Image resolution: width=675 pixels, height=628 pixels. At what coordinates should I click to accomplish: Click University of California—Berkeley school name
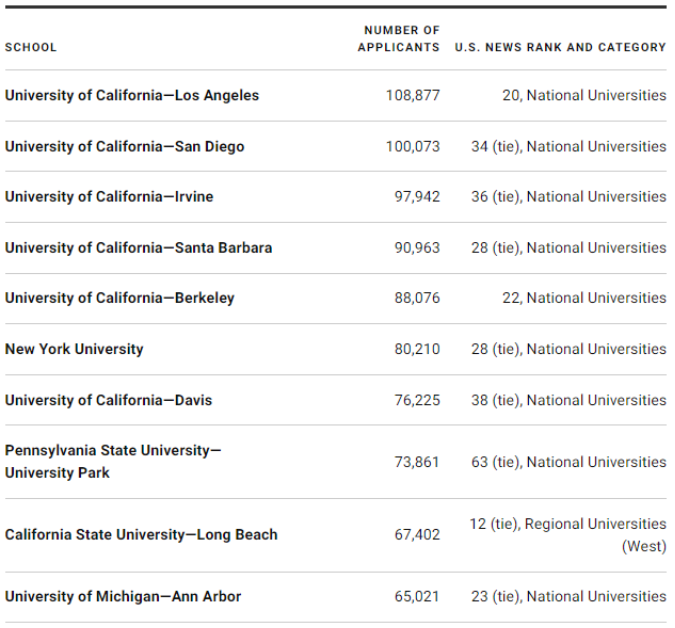coord(120,298)
